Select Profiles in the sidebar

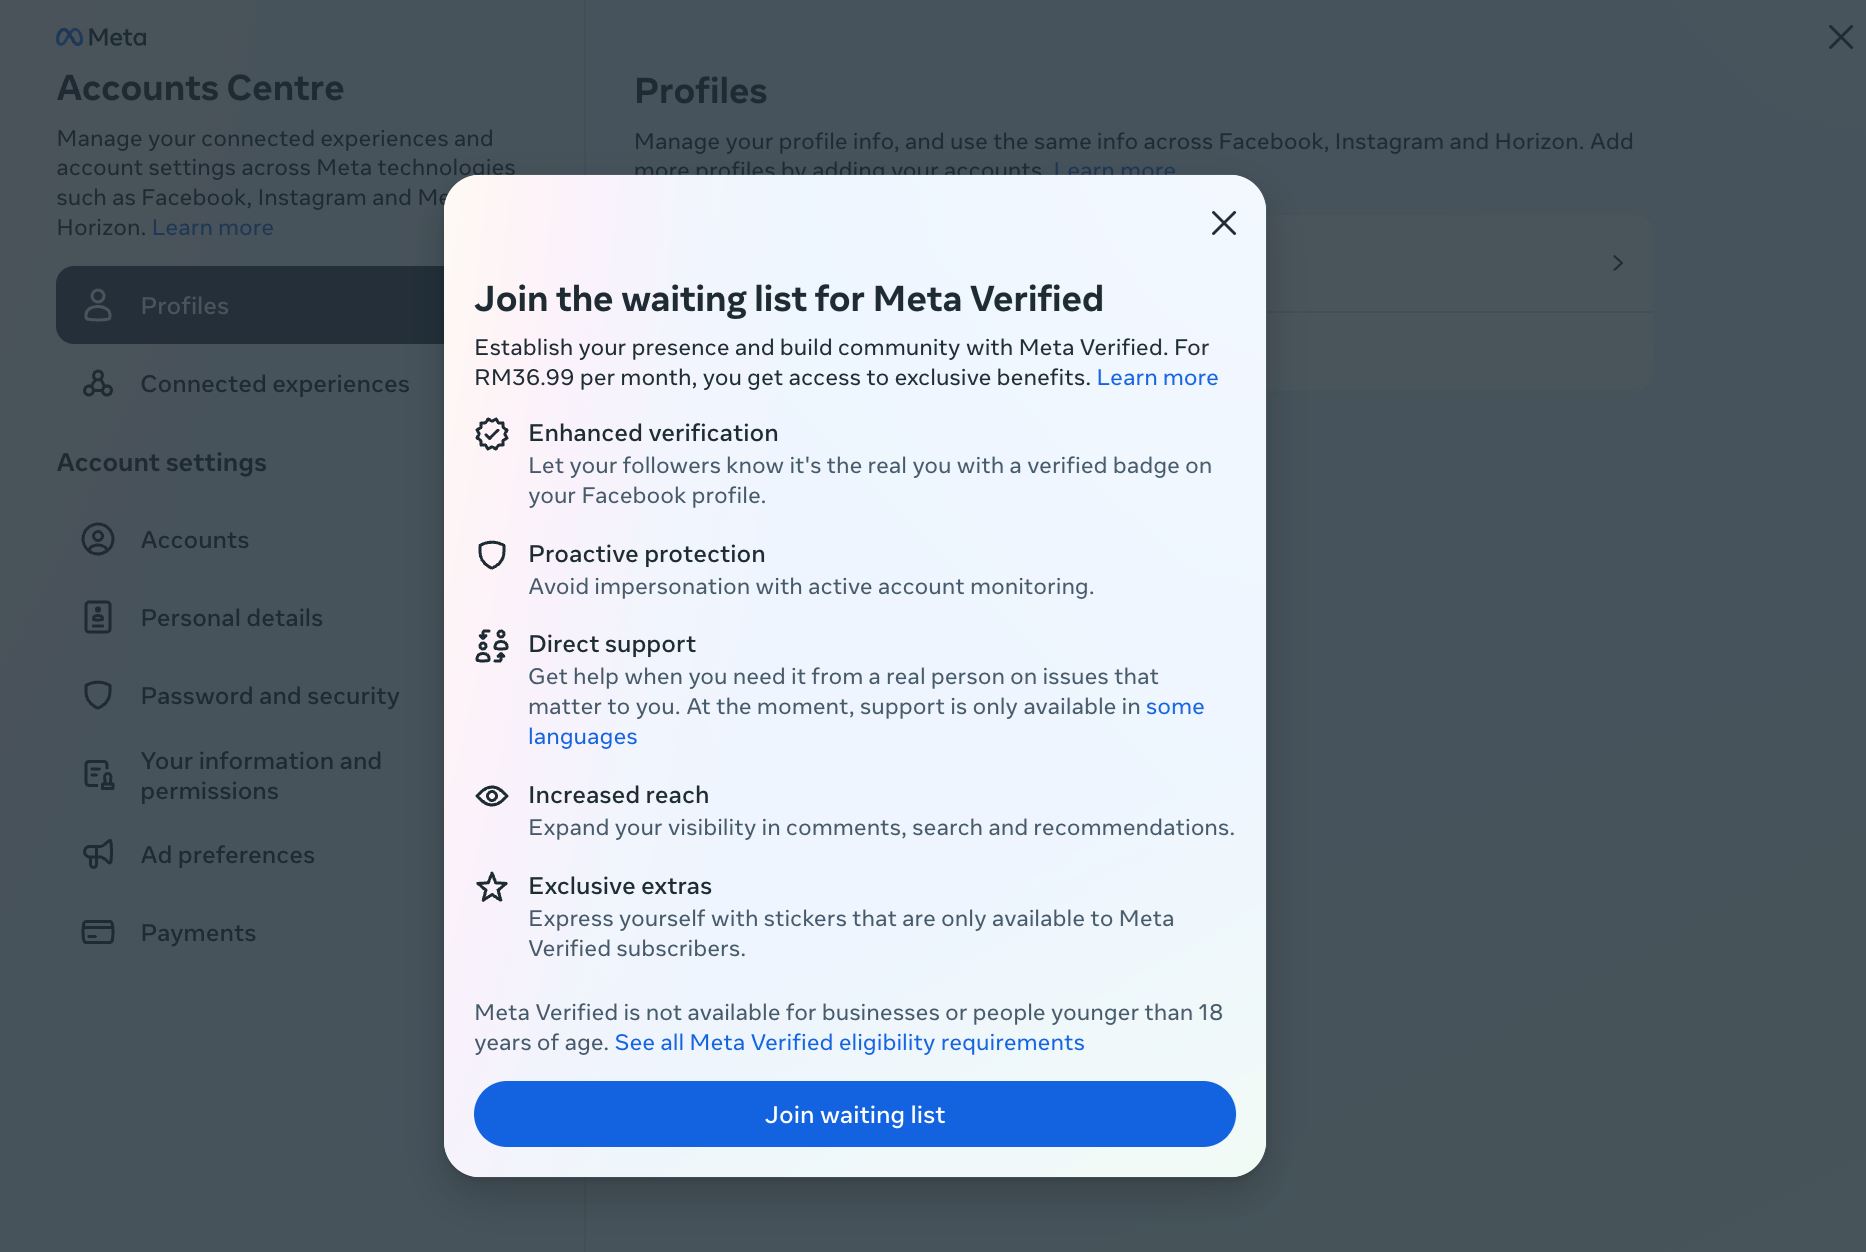(x=185, y=306)
